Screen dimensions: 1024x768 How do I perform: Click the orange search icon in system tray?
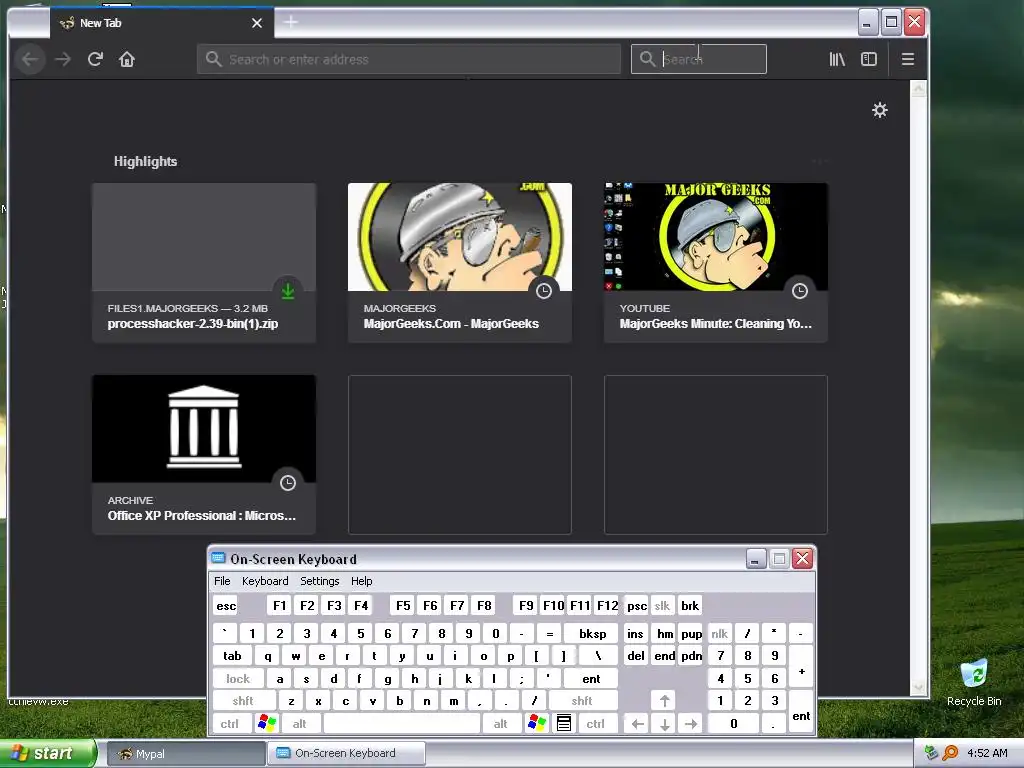click(x=950, y=753)
